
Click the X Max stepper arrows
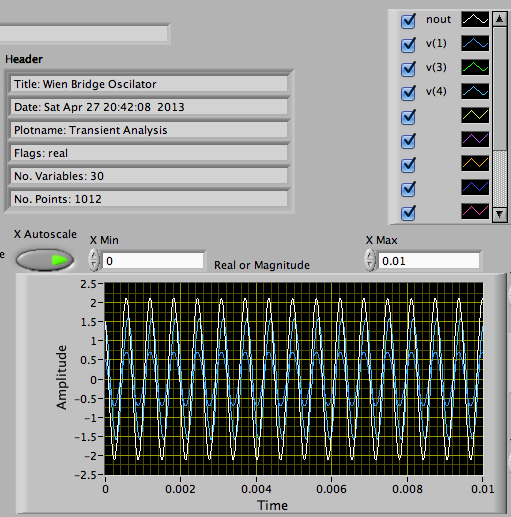pos(370,260)
